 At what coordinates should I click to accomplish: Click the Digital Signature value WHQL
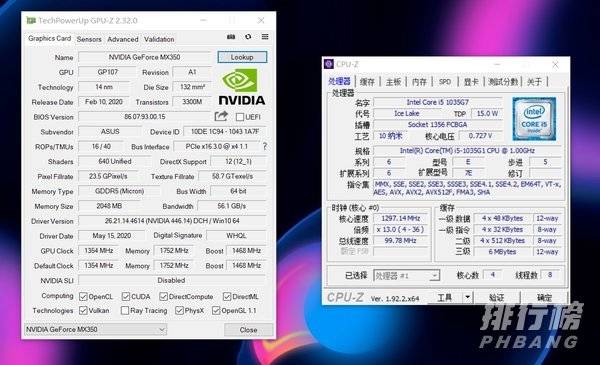236,236
